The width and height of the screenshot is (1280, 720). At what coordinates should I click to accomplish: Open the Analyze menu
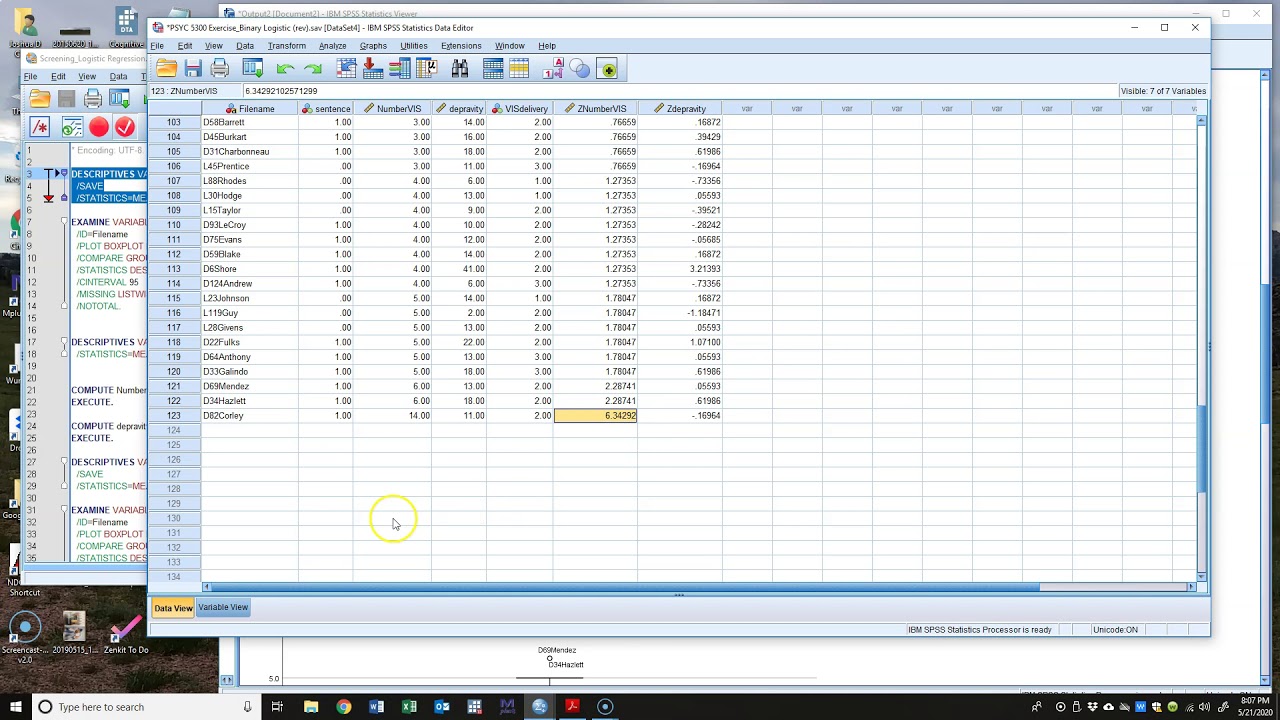pos(332,46)
